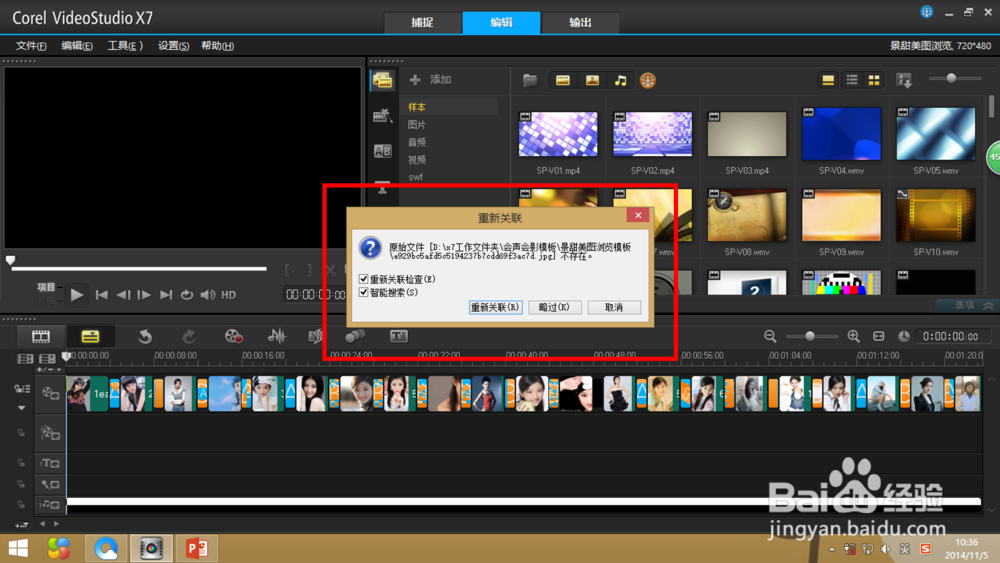Click the 添加 add folder button

click(430, 80)
